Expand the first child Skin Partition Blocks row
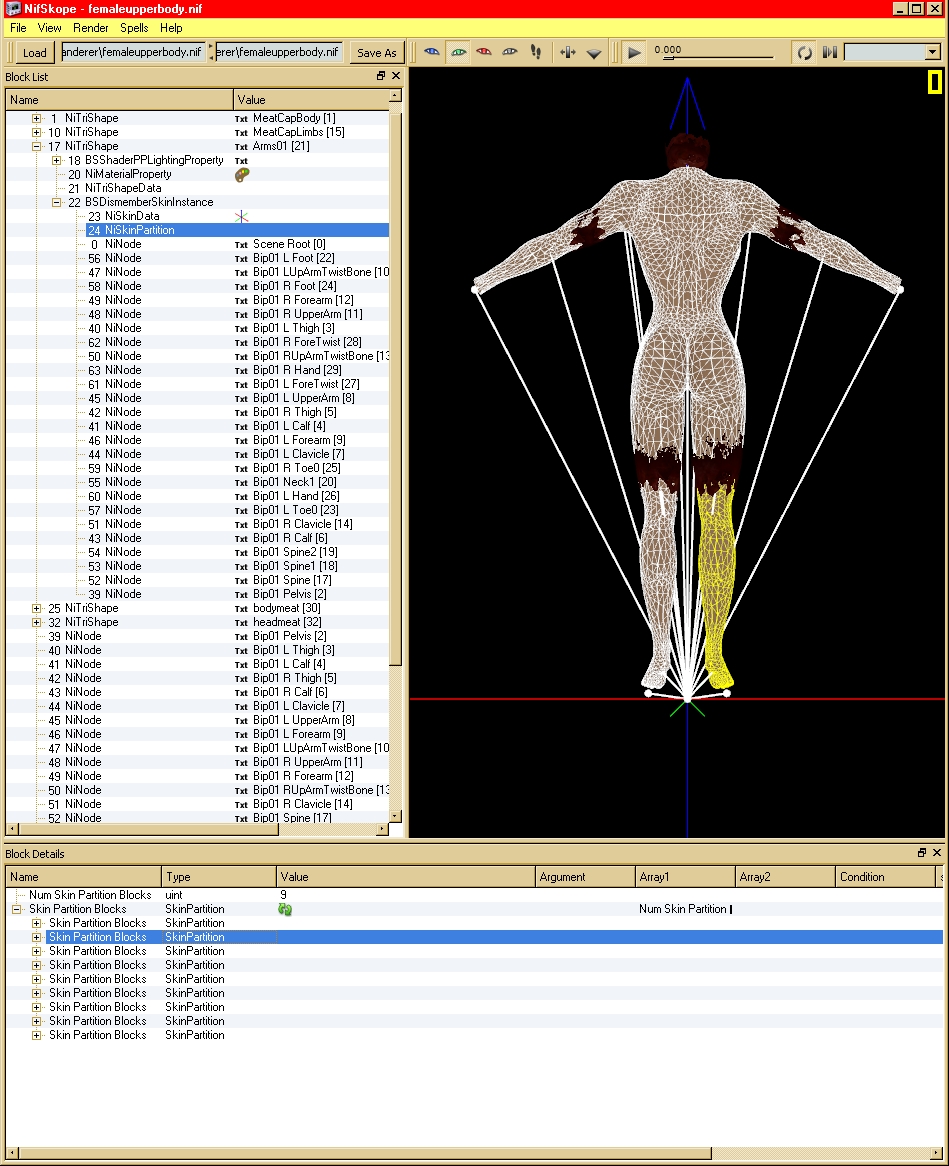 pos(36,924)
